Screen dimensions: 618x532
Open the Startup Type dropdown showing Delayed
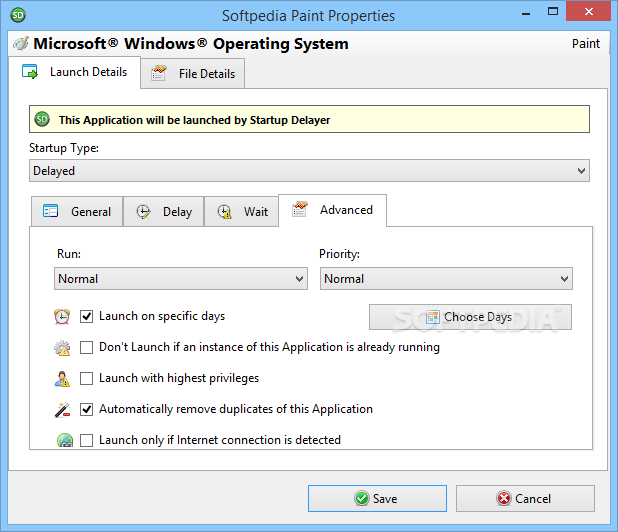coord(309,171)
